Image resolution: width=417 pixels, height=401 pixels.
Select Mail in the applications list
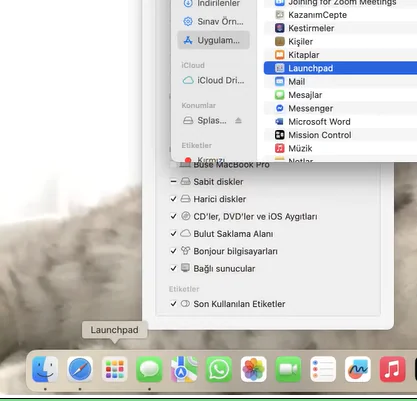[x=340, y=81]
